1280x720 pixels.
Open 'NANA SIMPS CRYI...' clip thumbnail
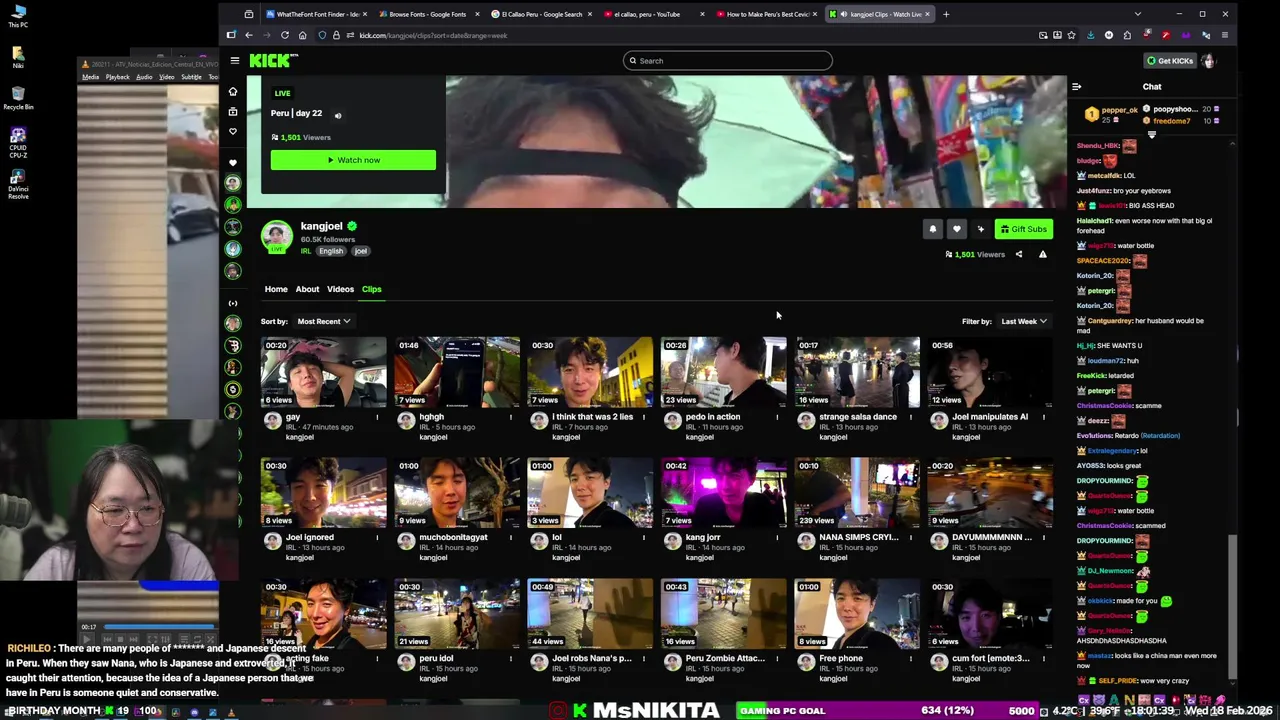click(x=857, y=493)
